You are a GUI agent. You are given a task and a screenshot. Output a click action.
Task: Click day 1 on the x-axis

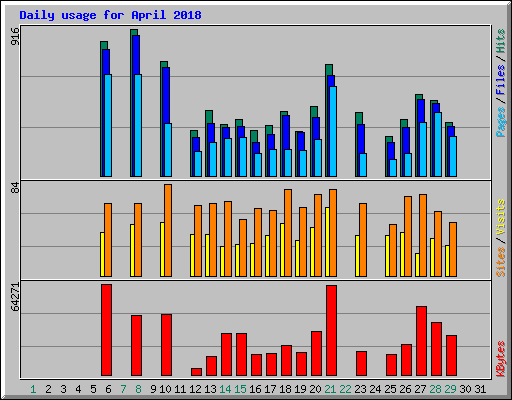tap(33, 389)
